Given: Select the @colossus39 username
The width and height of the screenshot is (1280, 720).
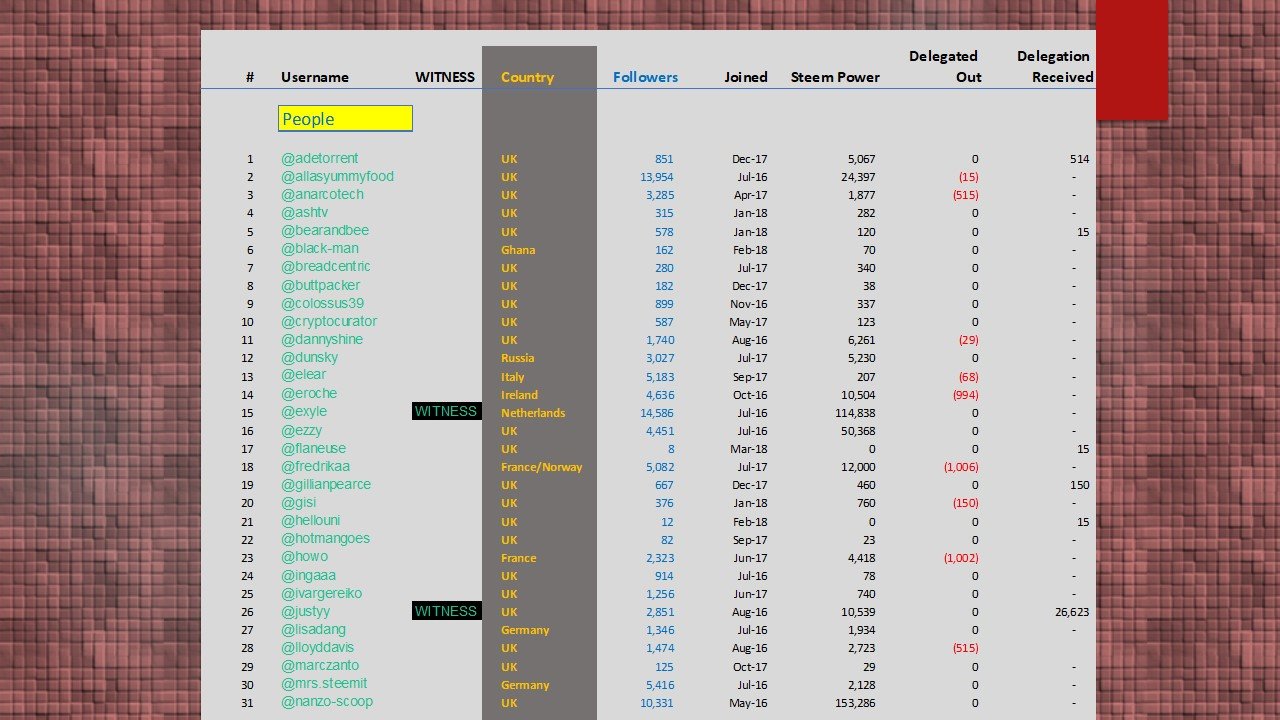Looking at the screenshot, I should tap(322, 303).
